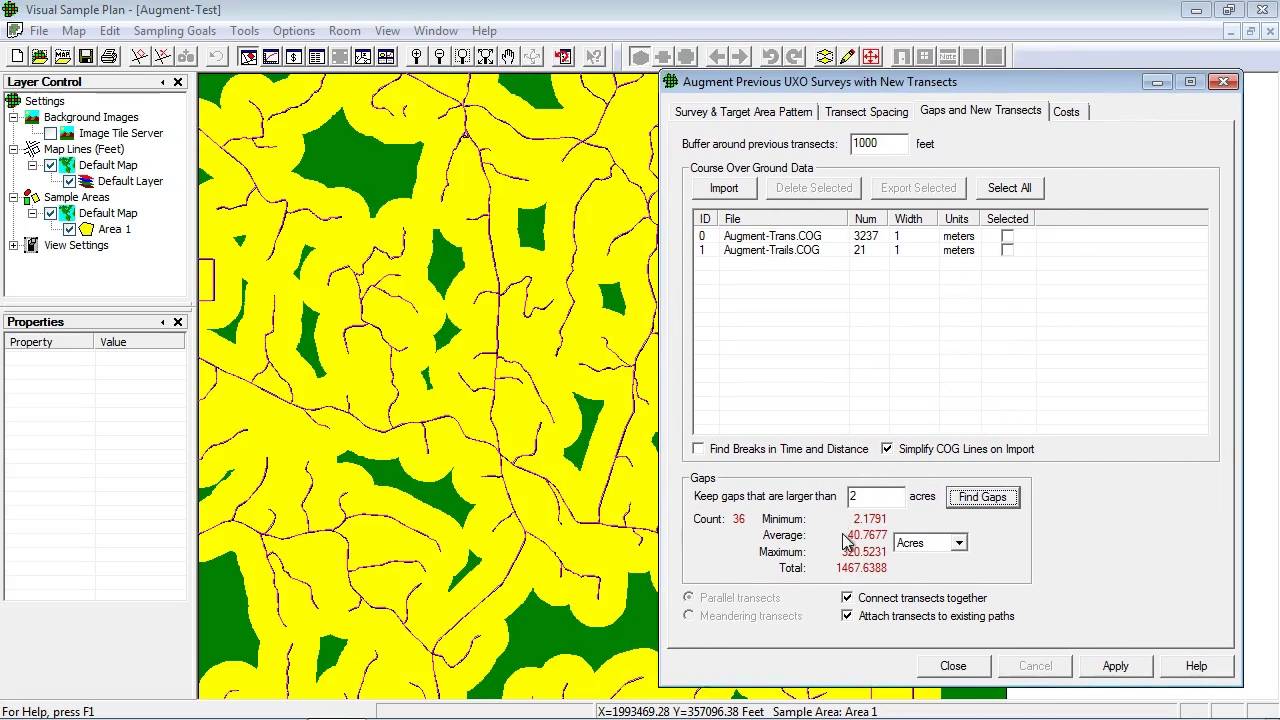Open the Acres units dropdown
This screenshot has height=720, width=1280.
click(958, 543)
